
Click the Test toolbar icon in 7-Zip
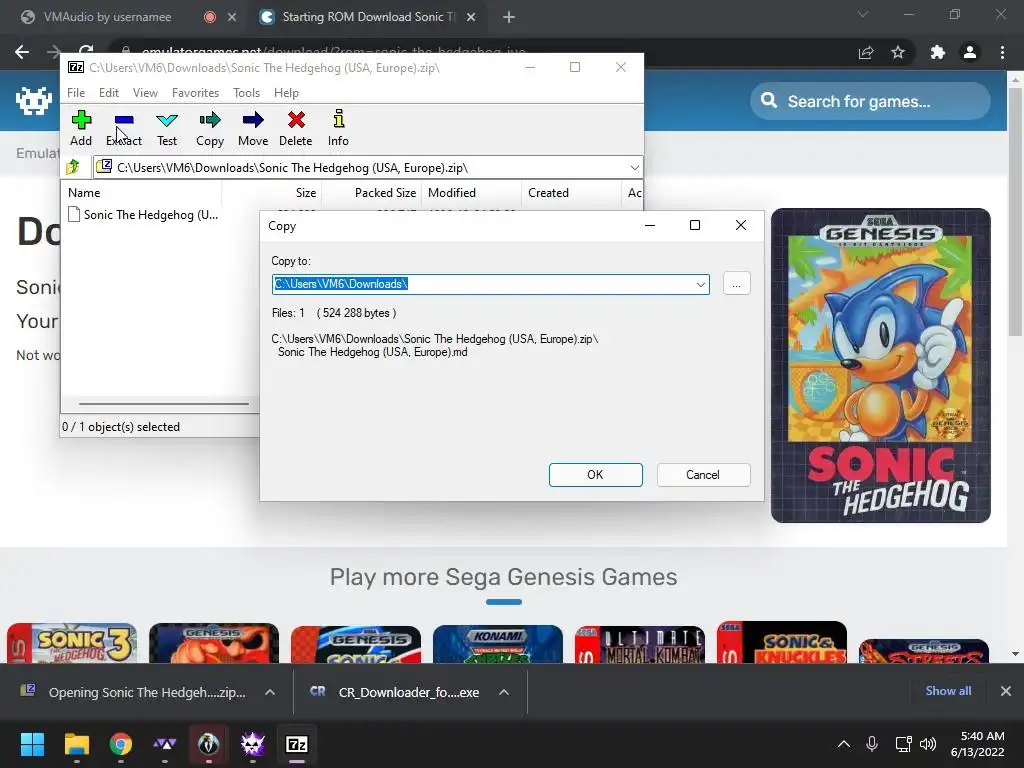[x=167, y=128]
